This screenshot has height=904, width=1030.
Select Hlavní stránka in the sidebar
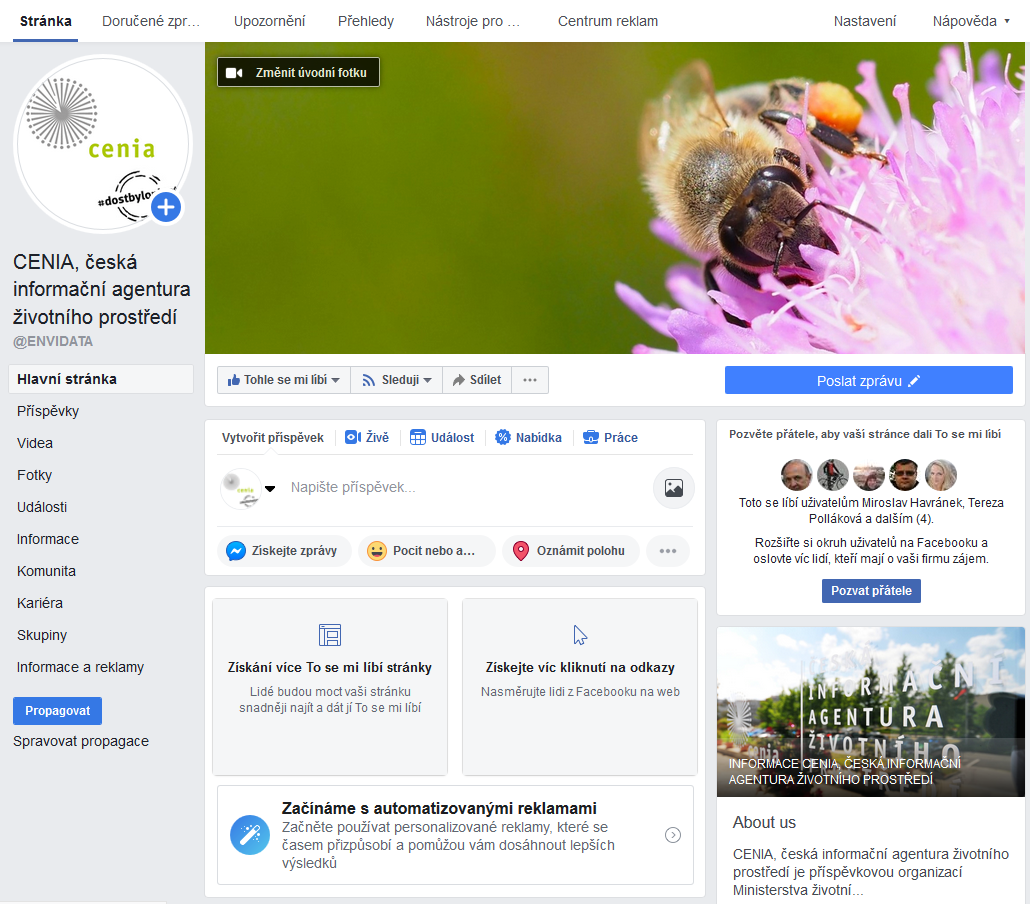point(101,379)
